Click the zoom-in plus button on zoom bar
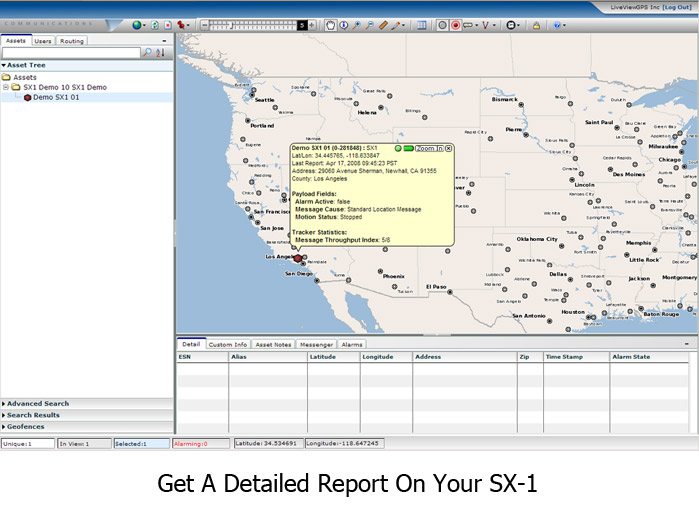 pyautogui.click(x=312, y=24)
